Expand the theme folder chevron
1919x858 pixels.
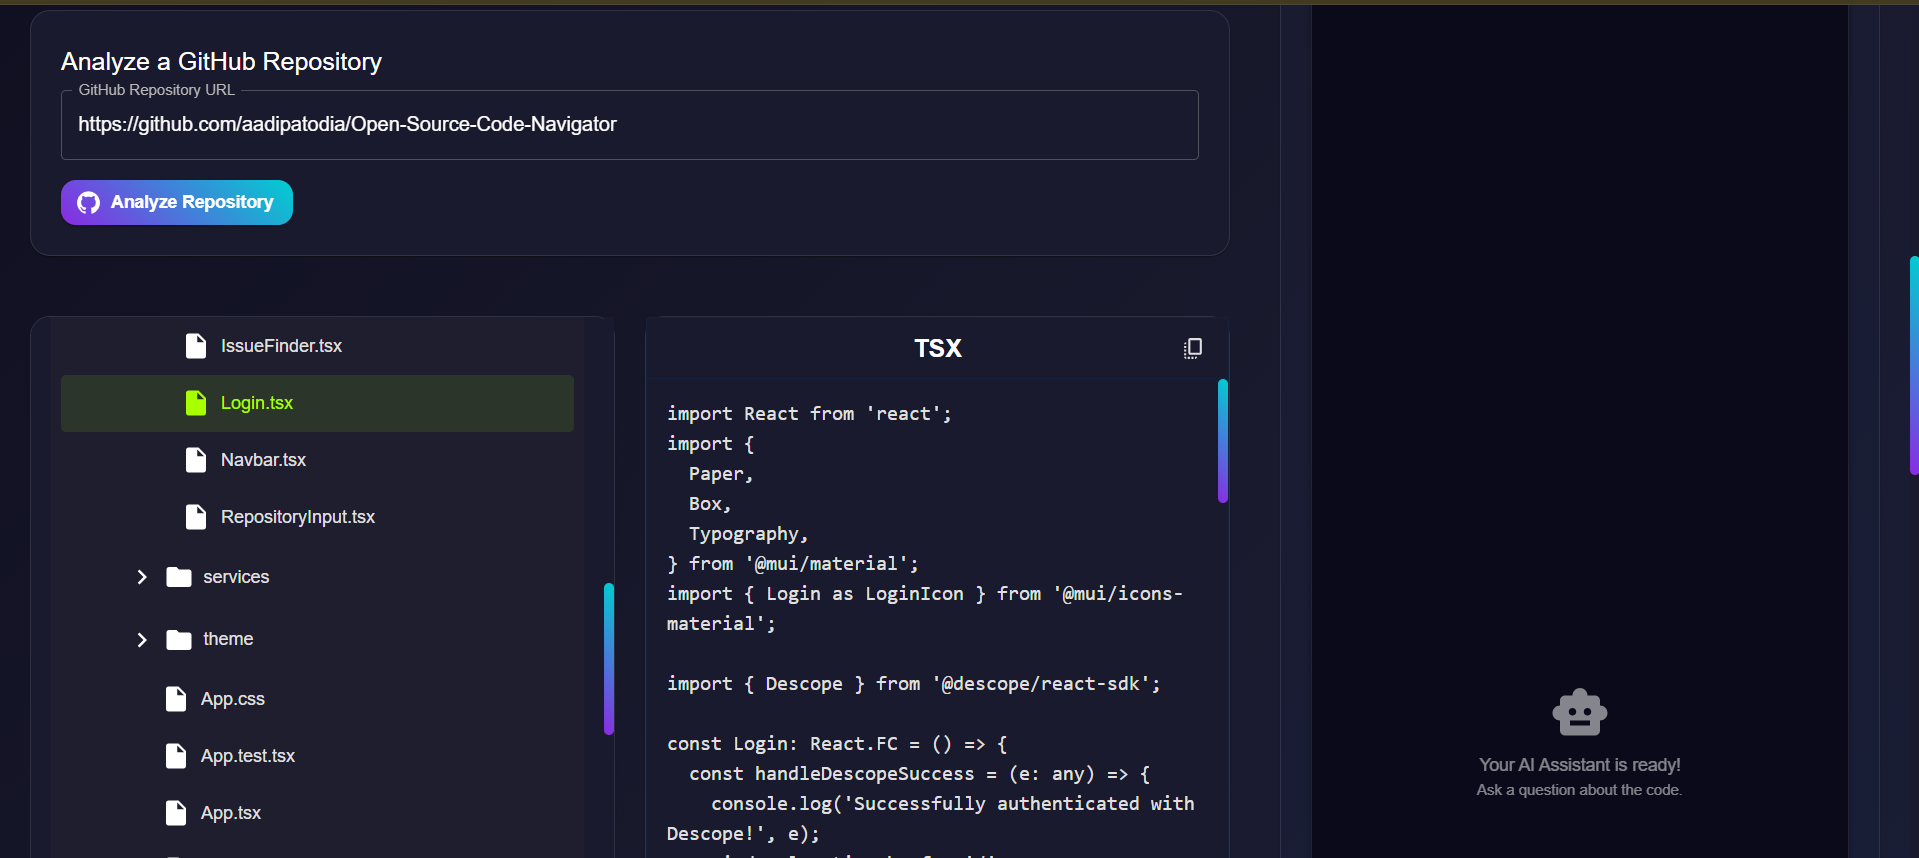[x=142, y=639]
